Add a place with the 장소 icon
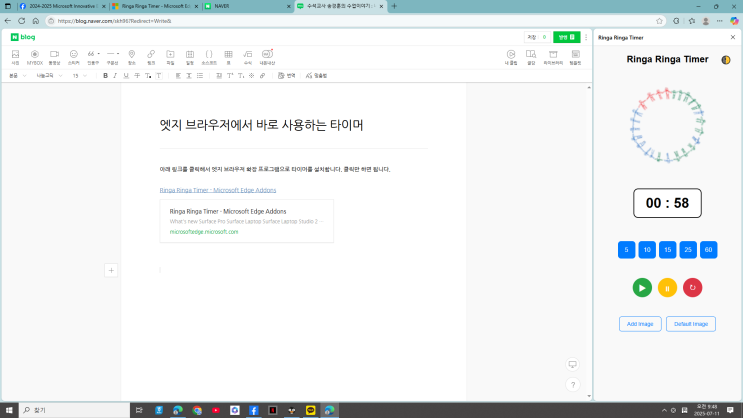 click(x=132, y=56)
